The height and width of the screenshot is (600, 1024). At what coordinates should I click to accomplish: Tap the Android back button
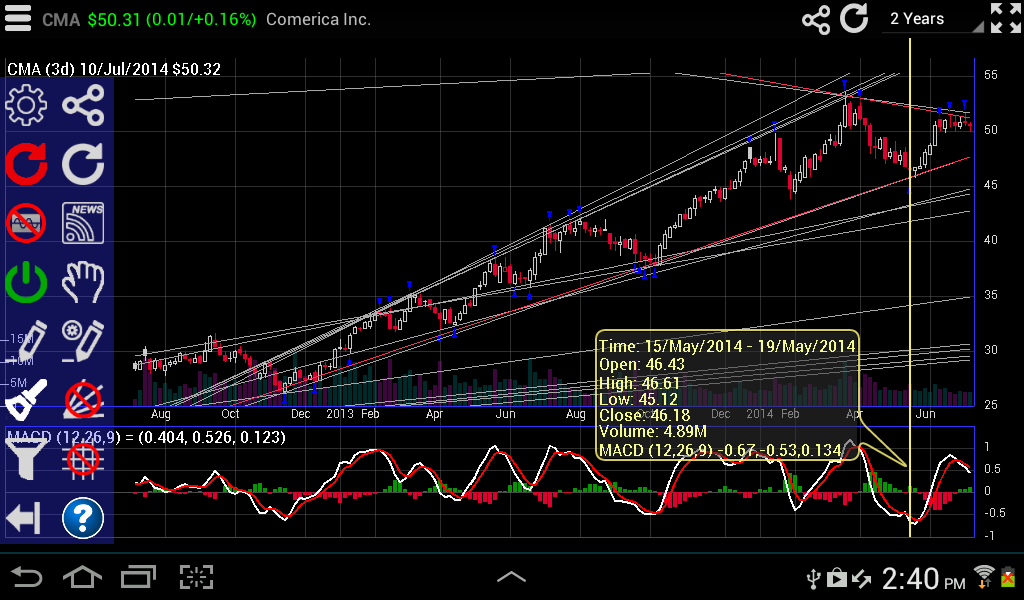tap(27, 577)
